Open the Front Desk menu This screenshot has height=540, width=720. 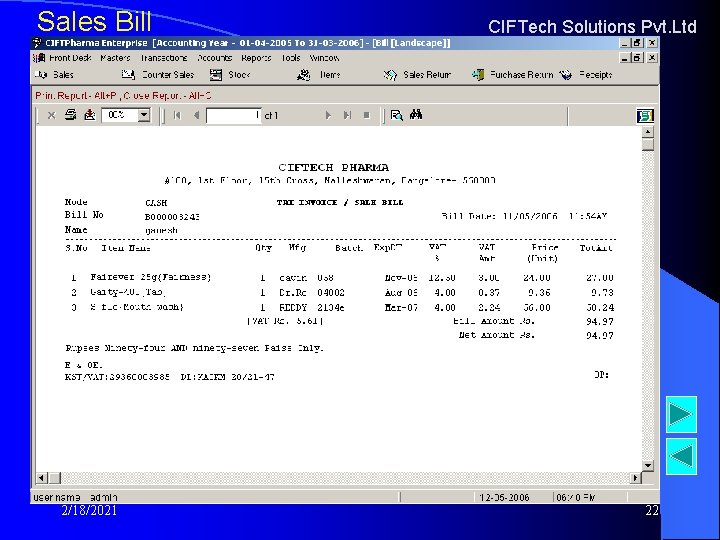pyautogui.click(x=70, y=58)
